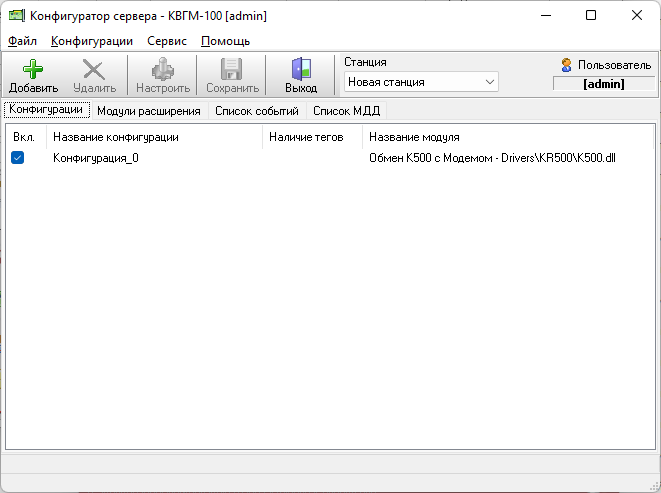The image size is (661, 493).
Task: Select the Конфигурация_0 row name
Action: 96,158
